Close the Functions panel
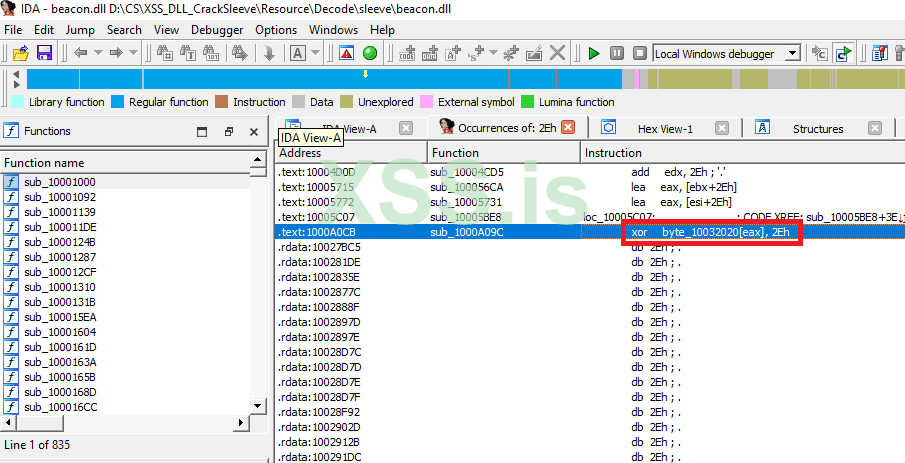This screenshot has height=463, width=905. pos(254,132)
